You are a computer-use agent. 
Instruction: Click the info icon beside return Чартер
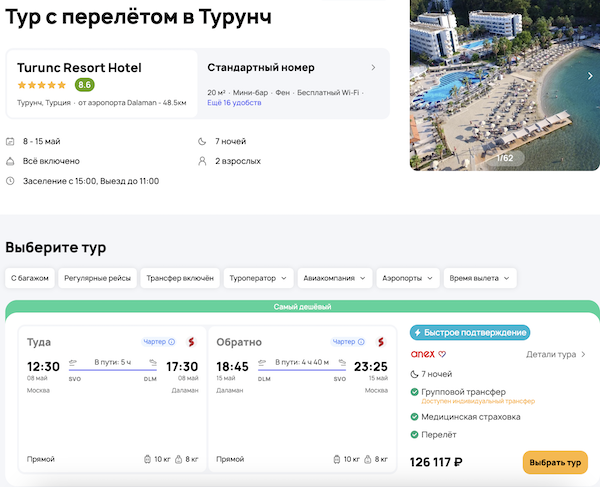tap(361, 341)
